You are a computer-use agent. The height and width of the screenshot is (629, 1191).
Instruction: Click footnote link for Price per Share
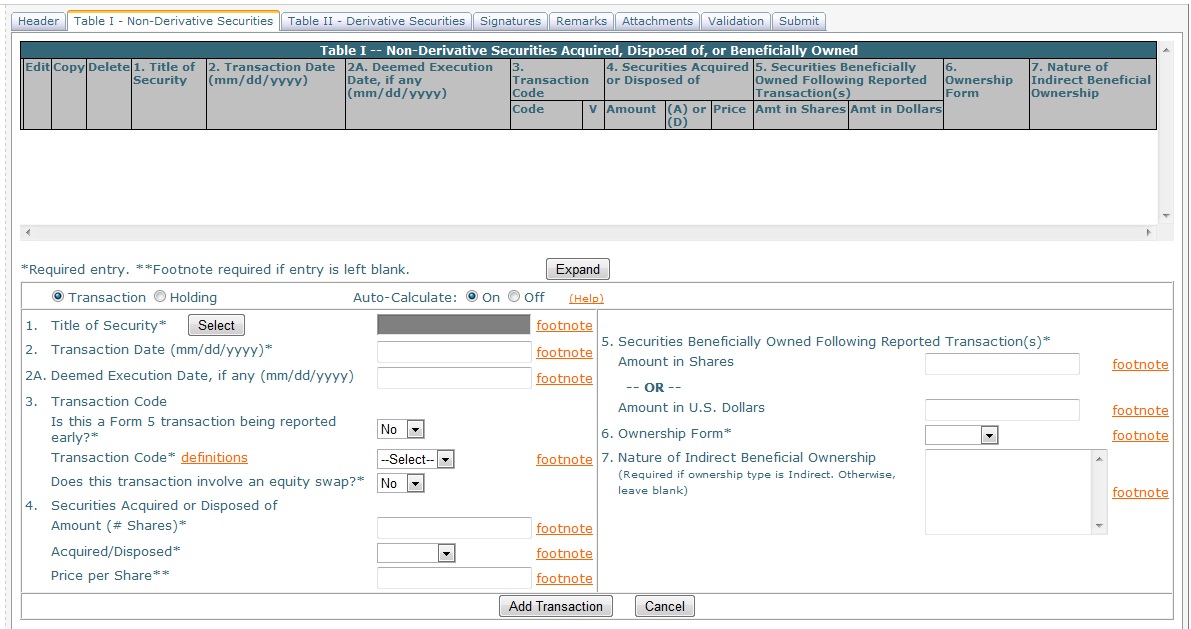pos(564,578)
